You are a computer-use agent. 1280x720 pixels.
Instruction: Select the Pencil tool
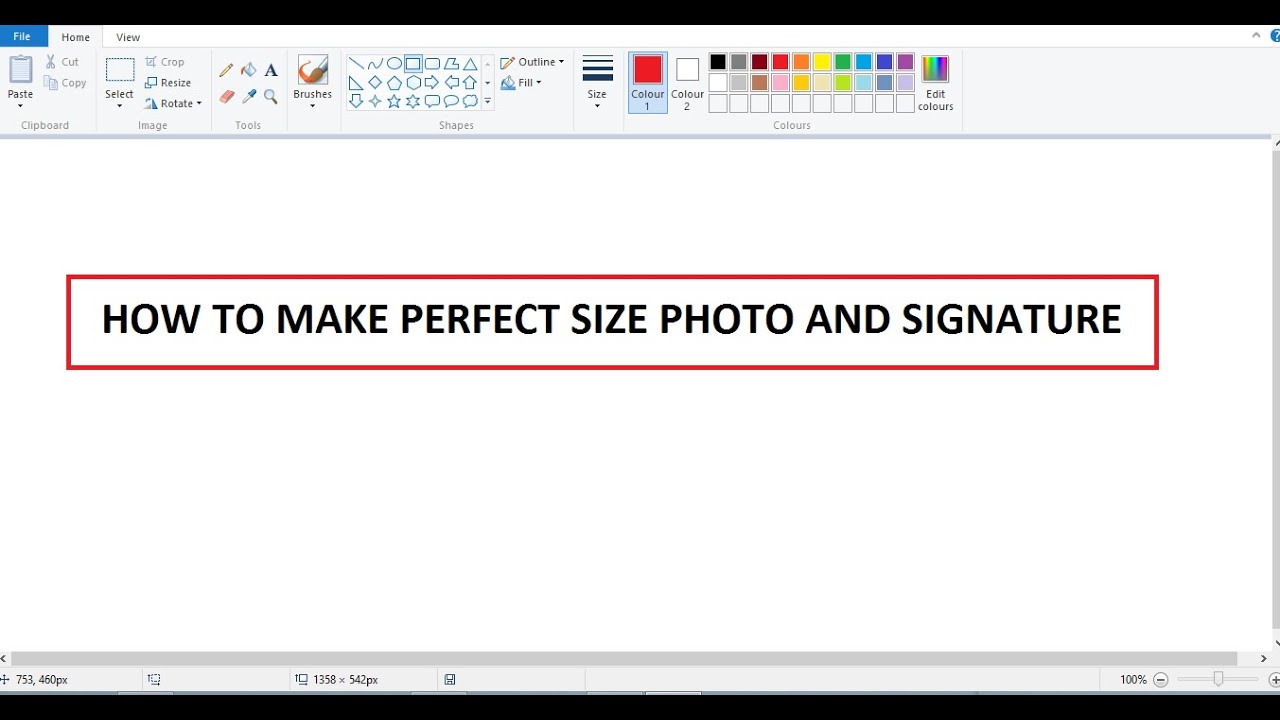226,71
